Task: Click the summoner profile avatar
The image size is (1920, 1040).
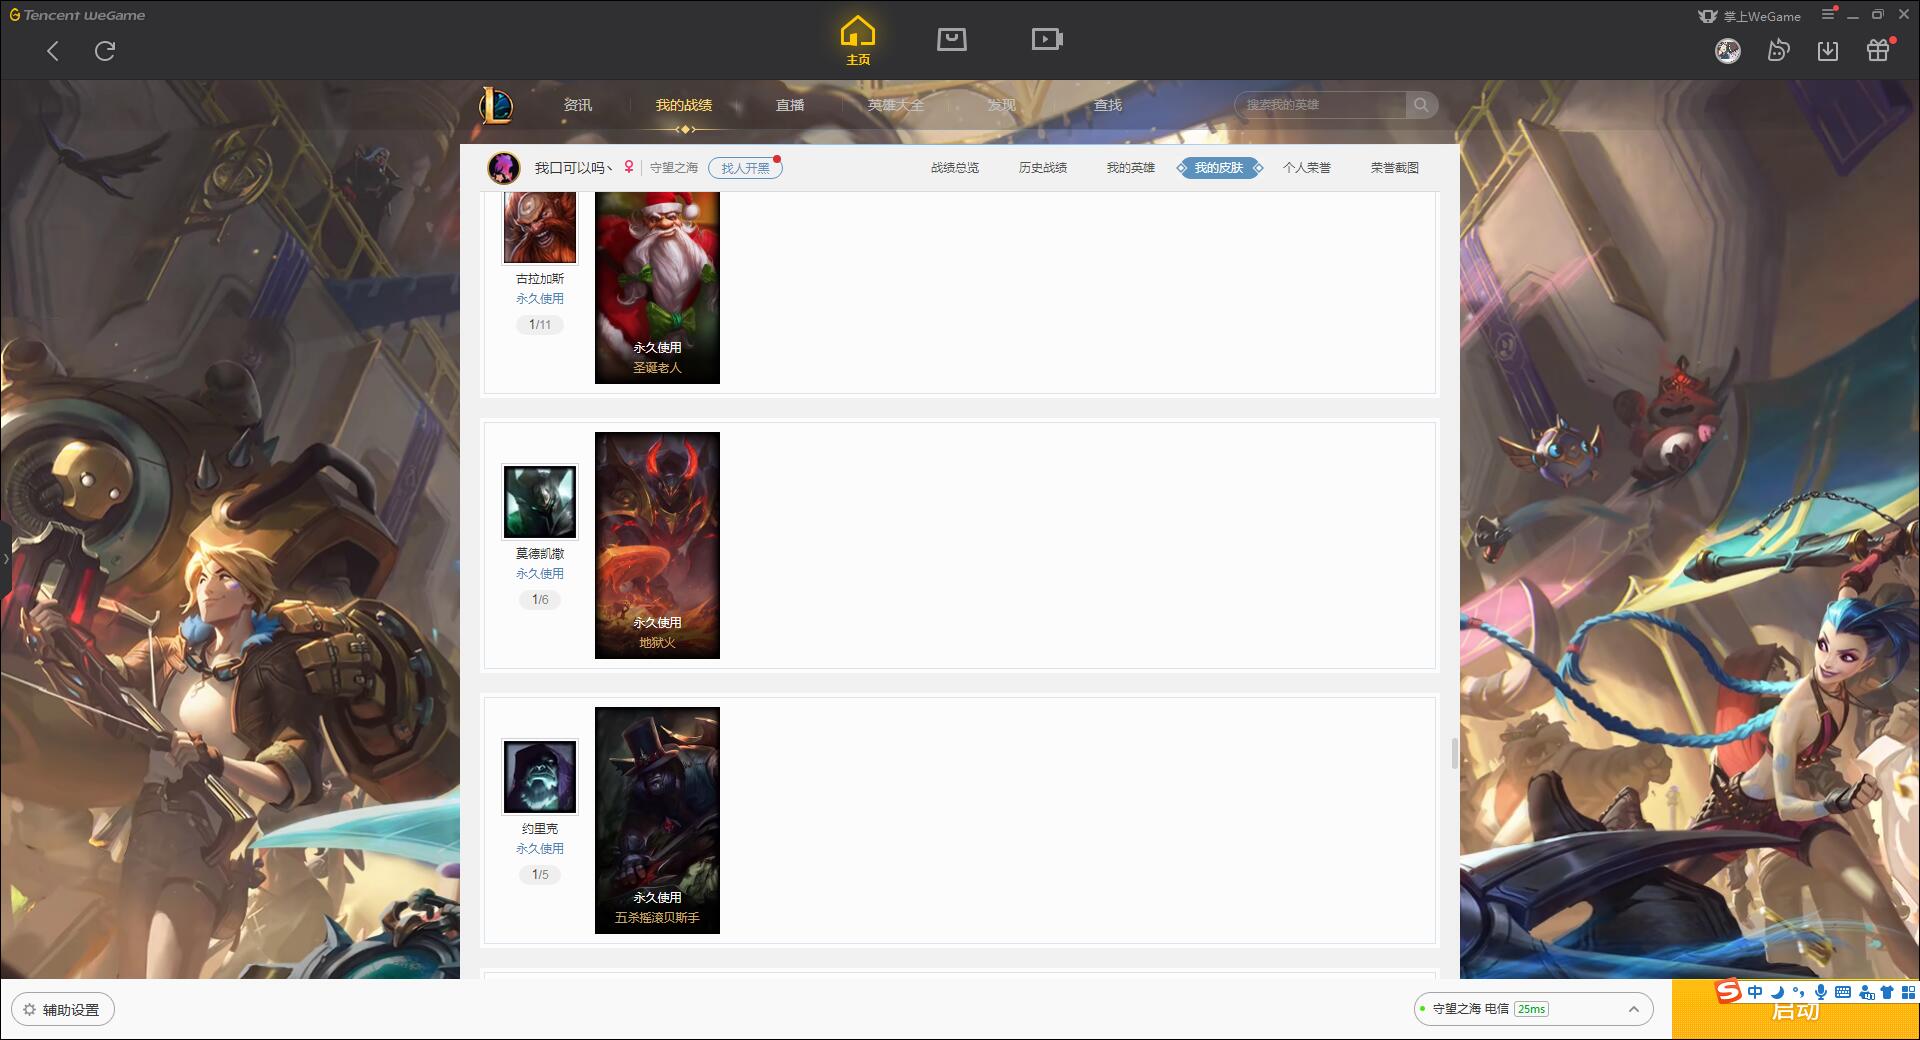Action: (x=503, y=168)
